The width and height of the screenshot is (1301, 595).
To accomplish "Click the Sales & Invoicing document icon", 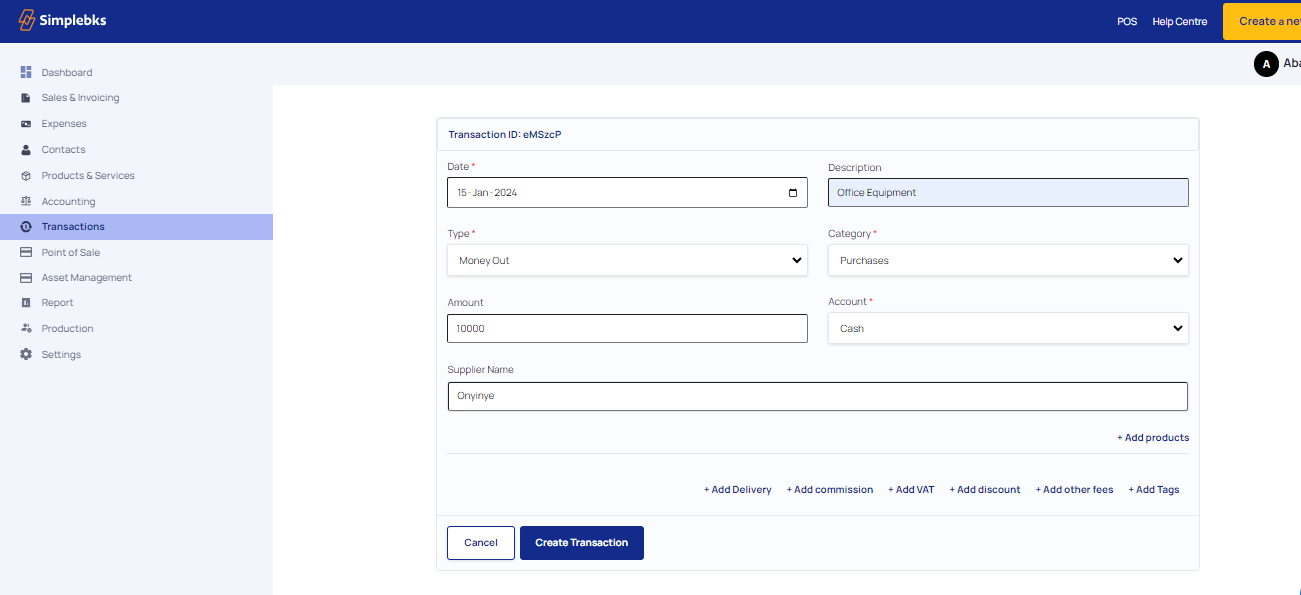I will 26,98.
